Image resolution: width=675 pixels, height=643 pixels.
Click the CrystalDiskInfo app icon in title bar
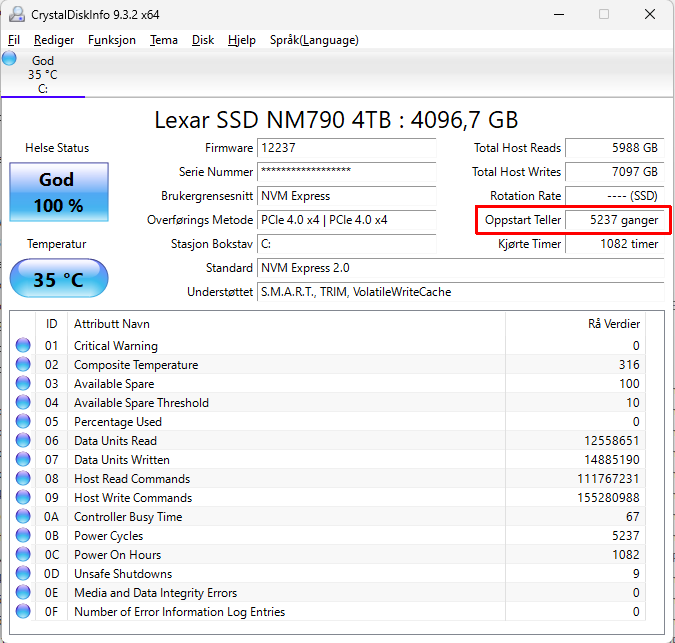pos(17,15)
